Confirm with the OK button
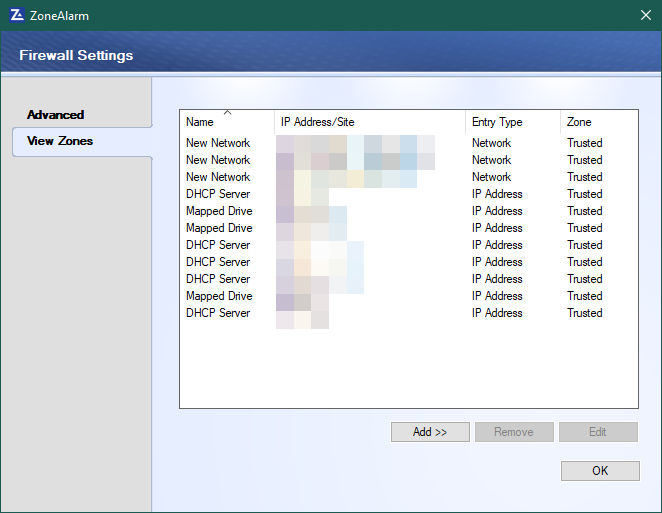 pyautogui.click(x=600, y=471)
